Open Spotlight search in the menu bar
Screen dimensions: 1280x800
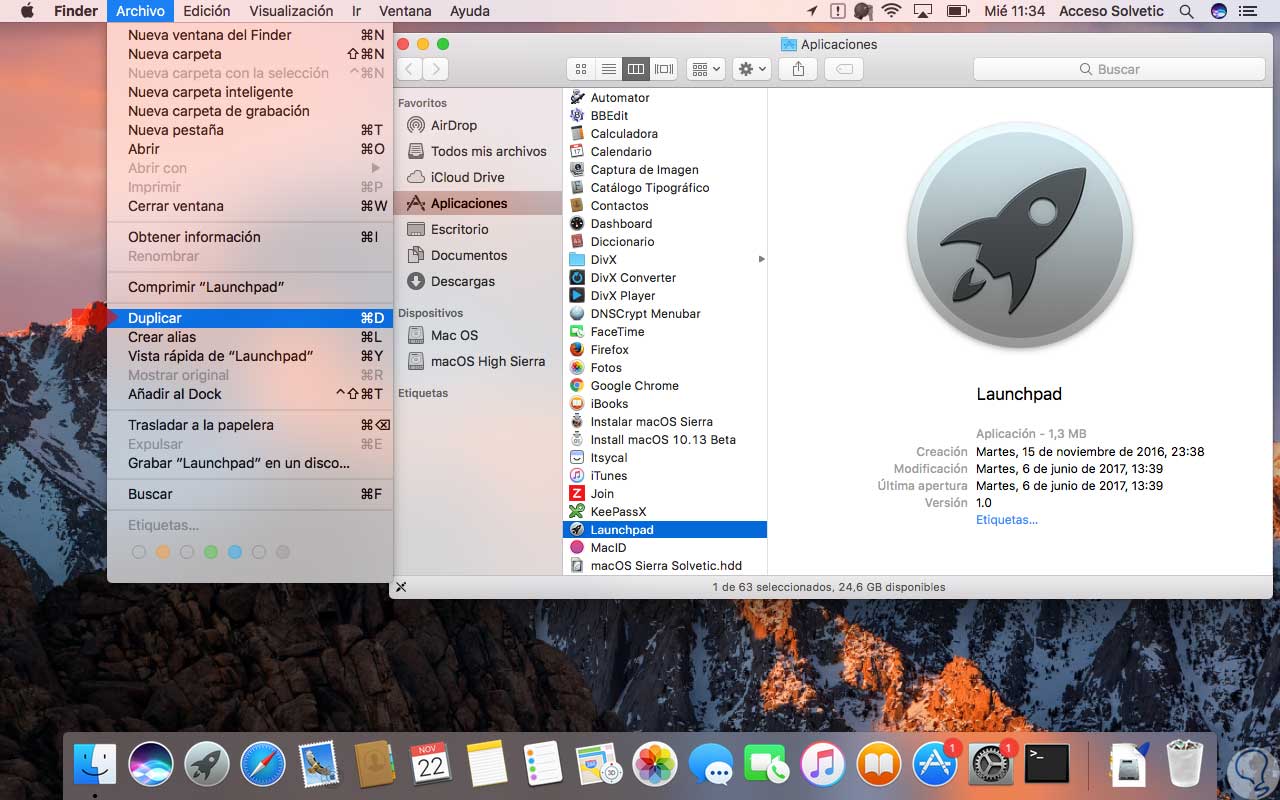(1187, 11)
